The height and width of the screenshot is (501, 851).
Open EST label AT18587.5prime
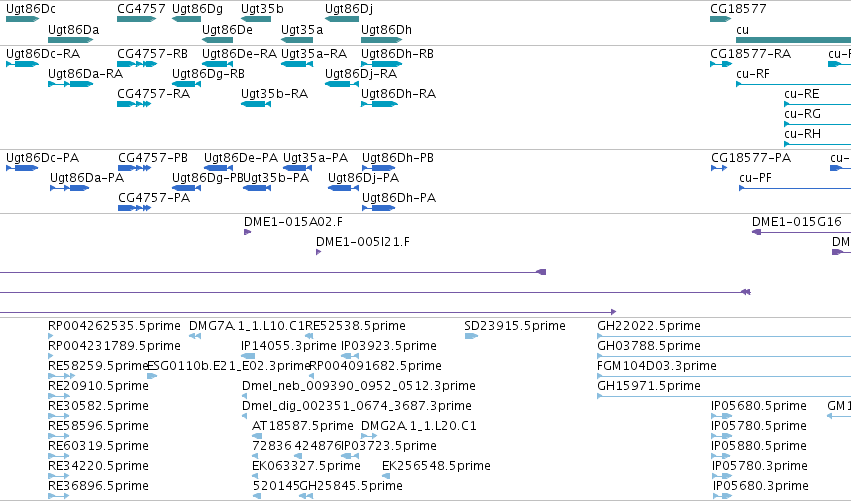tap(303, 426)
